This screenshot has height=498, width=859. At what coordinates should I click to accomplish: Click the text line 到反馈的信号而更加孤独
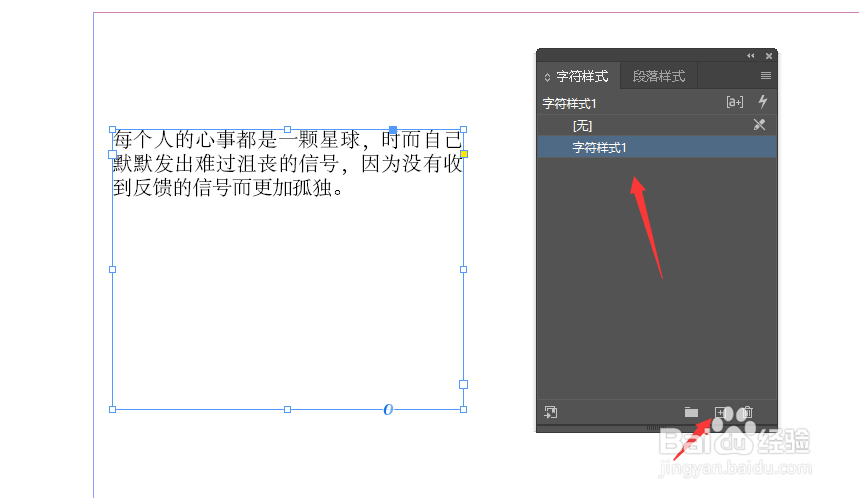click(228, 187)
